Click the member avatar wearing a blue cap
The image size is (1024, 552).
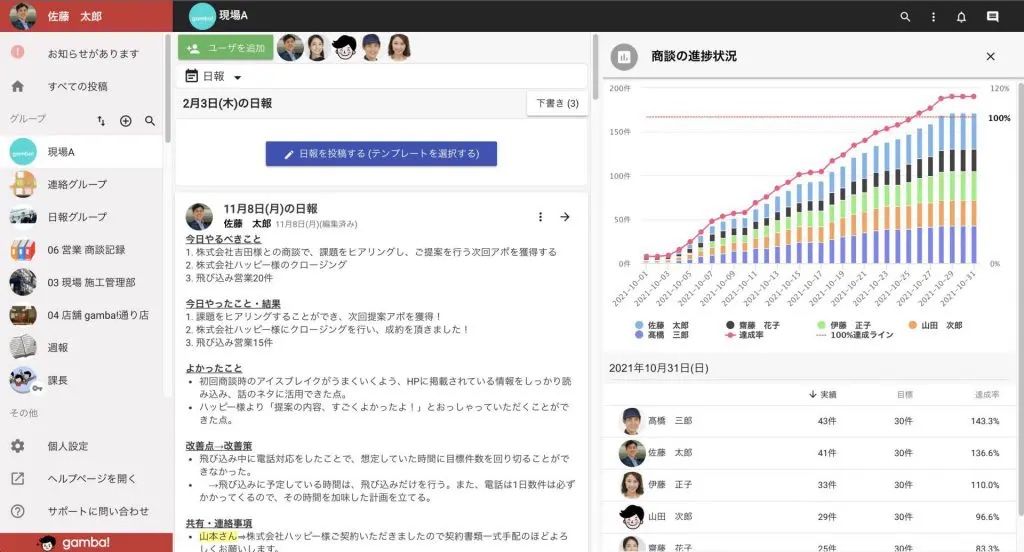(372, 48)
